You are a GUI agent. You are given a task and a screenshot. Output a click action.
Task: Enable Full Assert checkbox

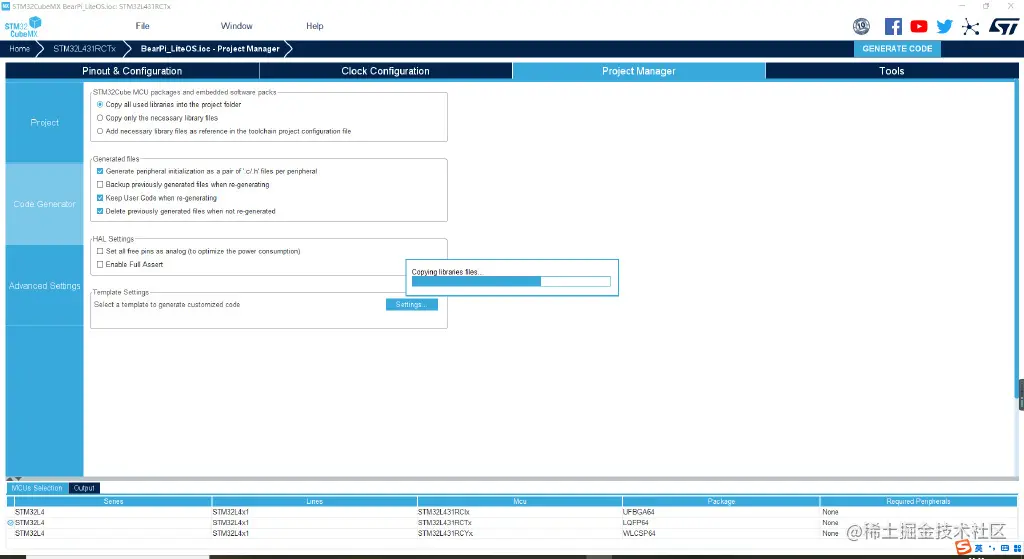[x=100, y=264]
